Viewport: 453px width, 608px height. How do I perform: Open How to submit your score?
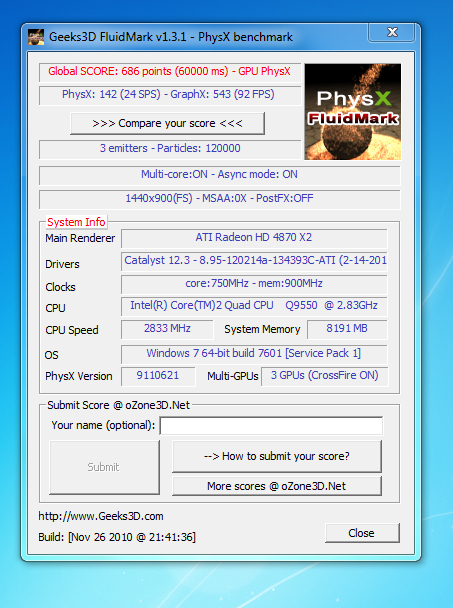[x=277, y=456]
